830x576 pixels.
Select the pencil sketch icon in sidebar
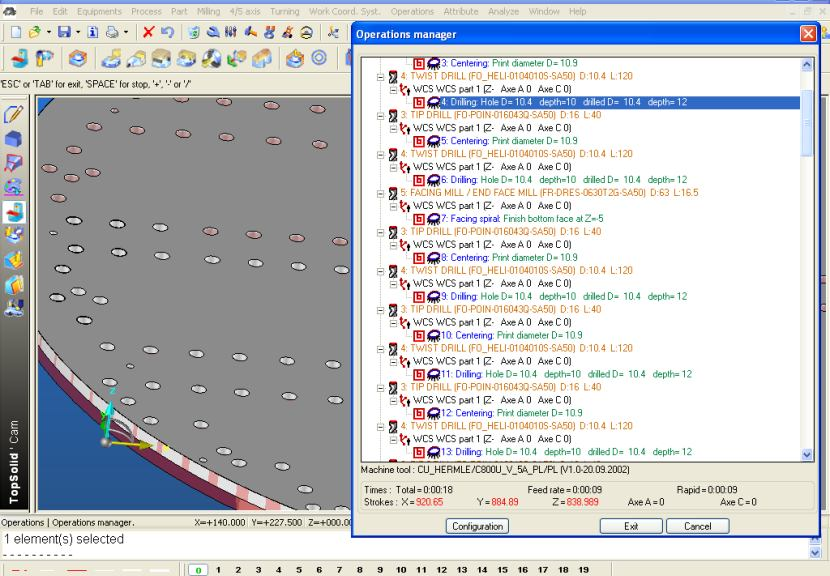click(x=14, y=114)
